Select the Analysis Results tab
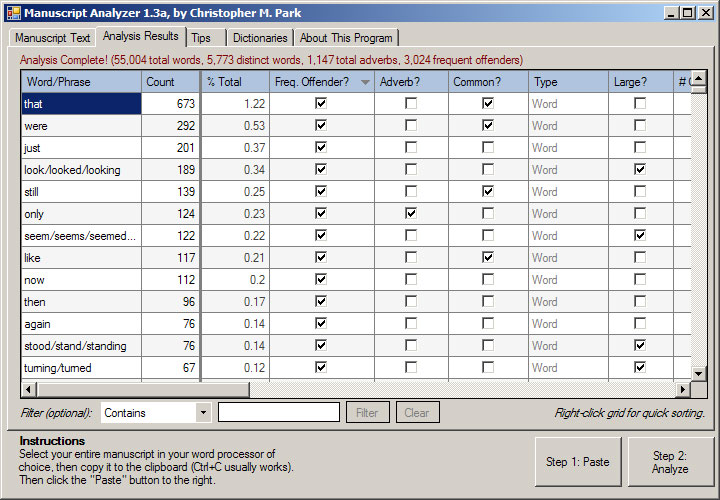 [141, 36]
